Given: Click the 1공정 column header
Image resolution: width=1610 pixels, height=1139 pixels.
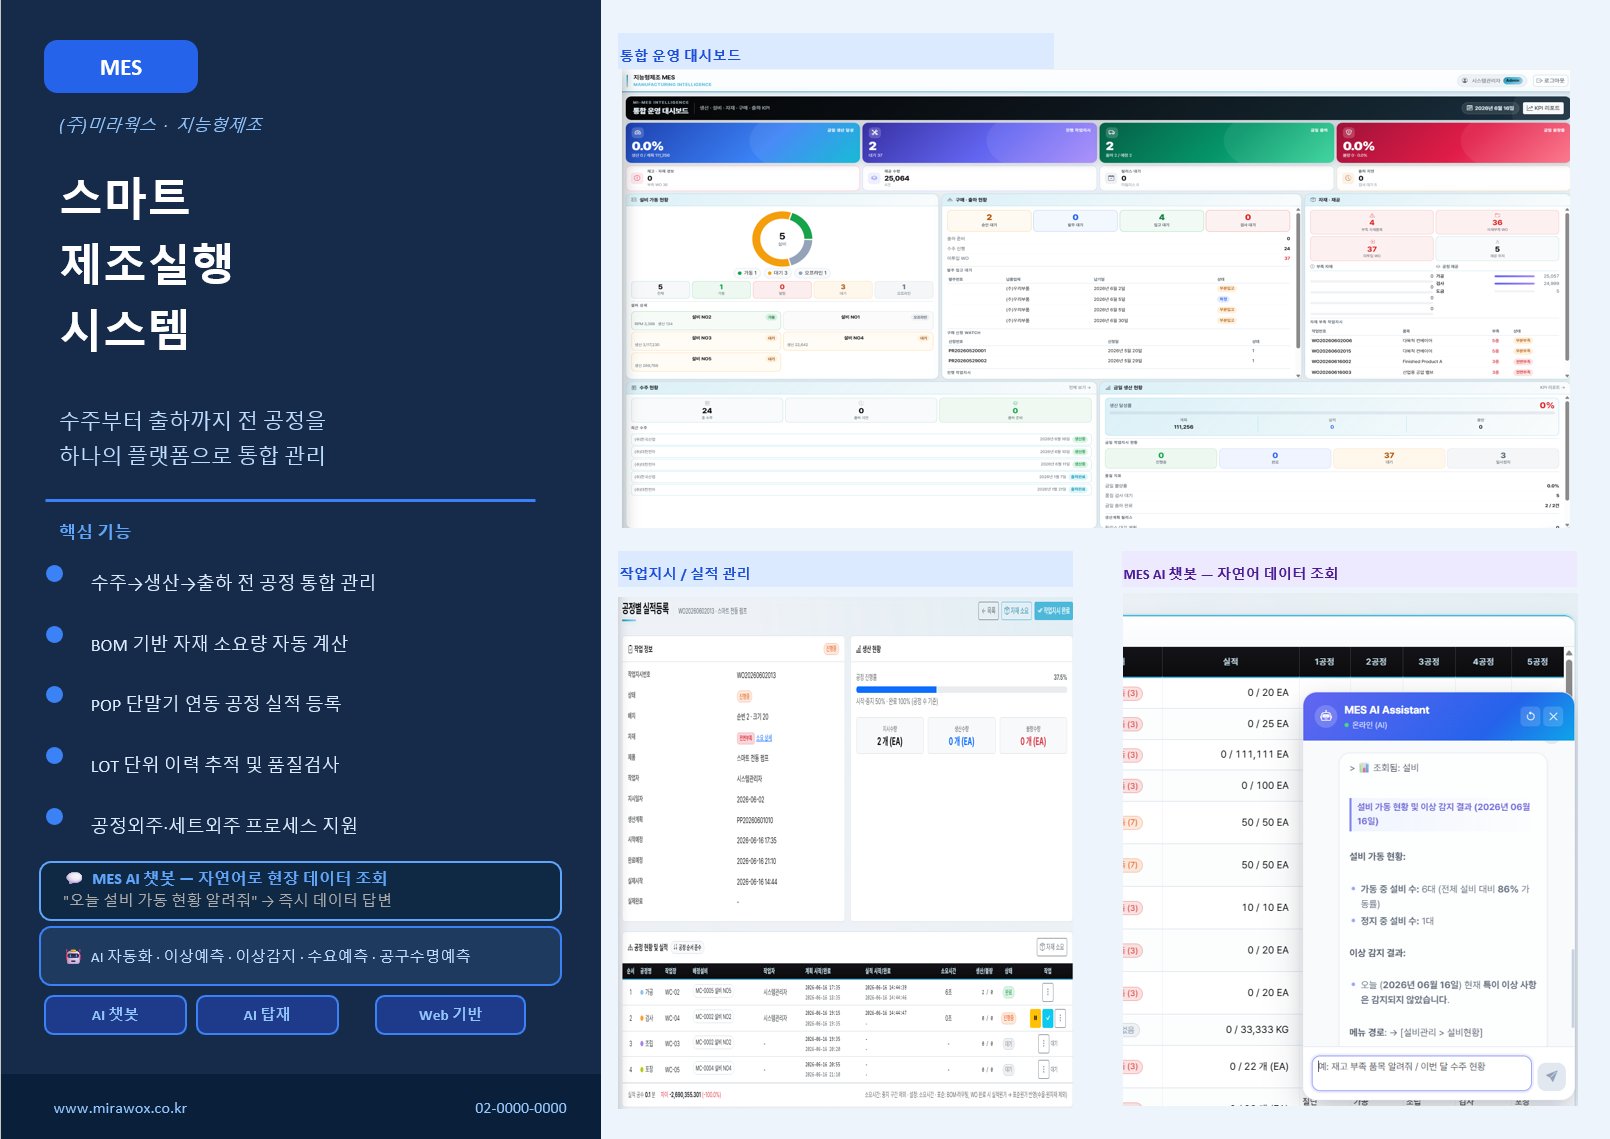Looking at the screenshot, I should point(1324,662).
